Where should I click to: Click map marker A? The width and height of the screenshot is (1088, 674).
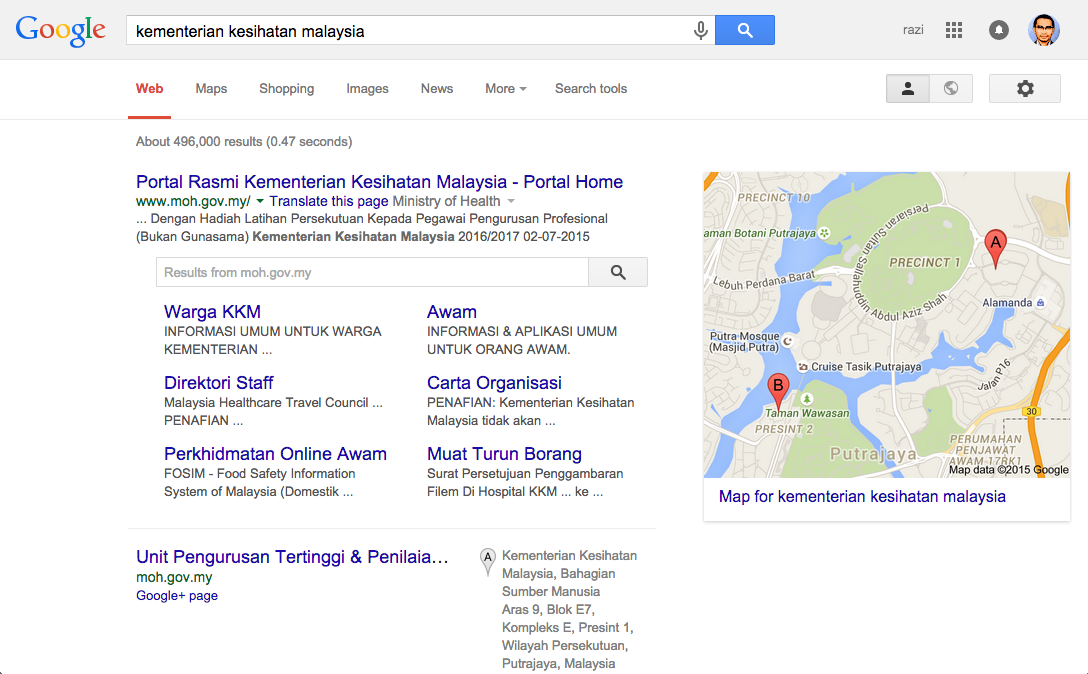click(996, 248)
